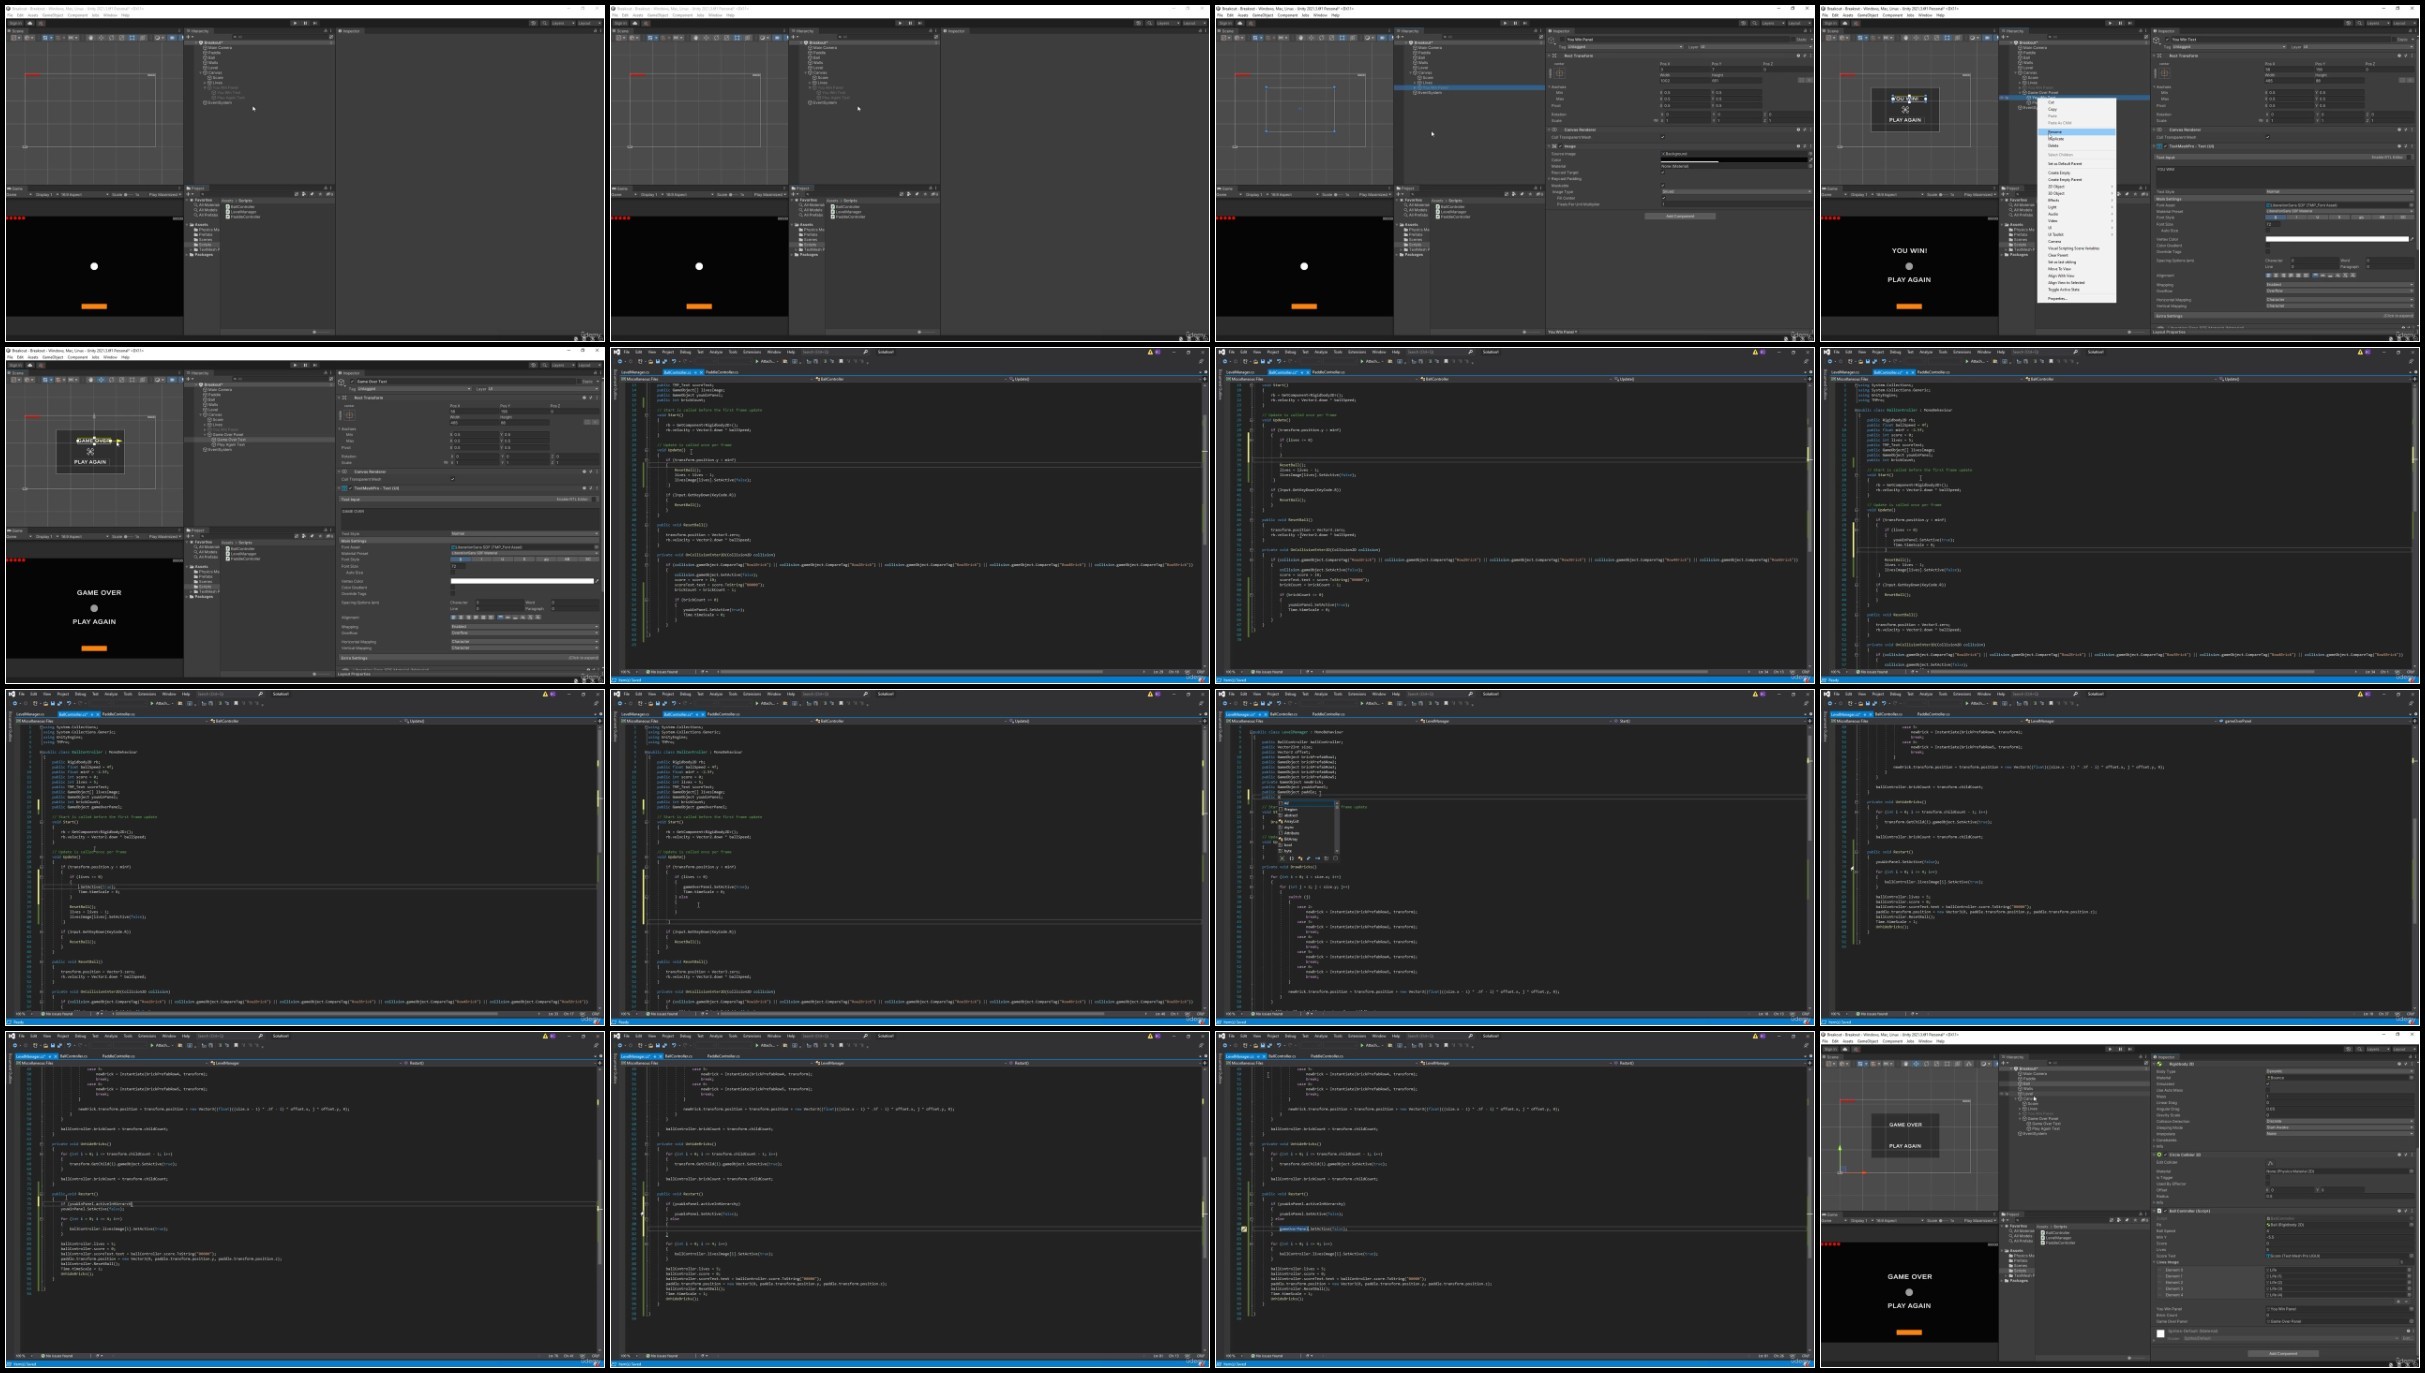Expand the Effects submenu in the context menu
2425x1373 pixels.
pyautogui.click(x=2076, y=200)
